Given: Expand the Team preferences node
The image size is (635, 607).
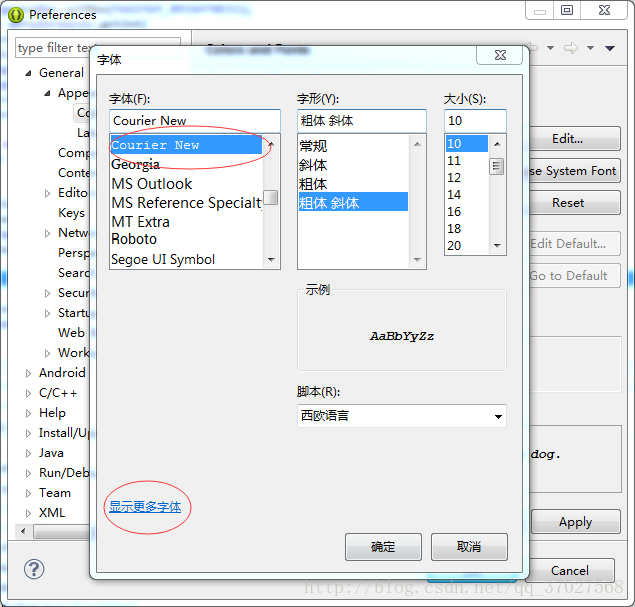Looking at the screenshot, I should tap(28, 493).
